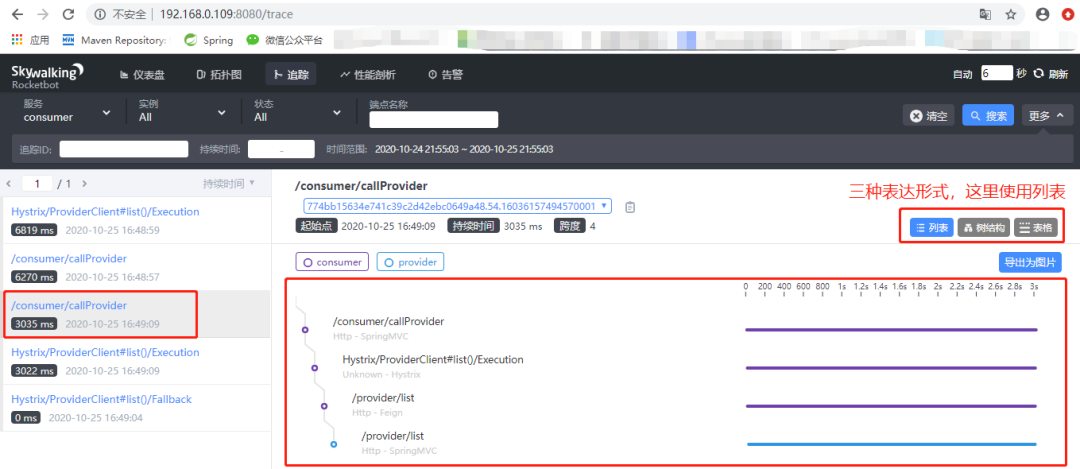Viewport: 1080px width, 469px height.
Task: Switch to the 仪表盘 dashboard tab
Action: (142, 74)
